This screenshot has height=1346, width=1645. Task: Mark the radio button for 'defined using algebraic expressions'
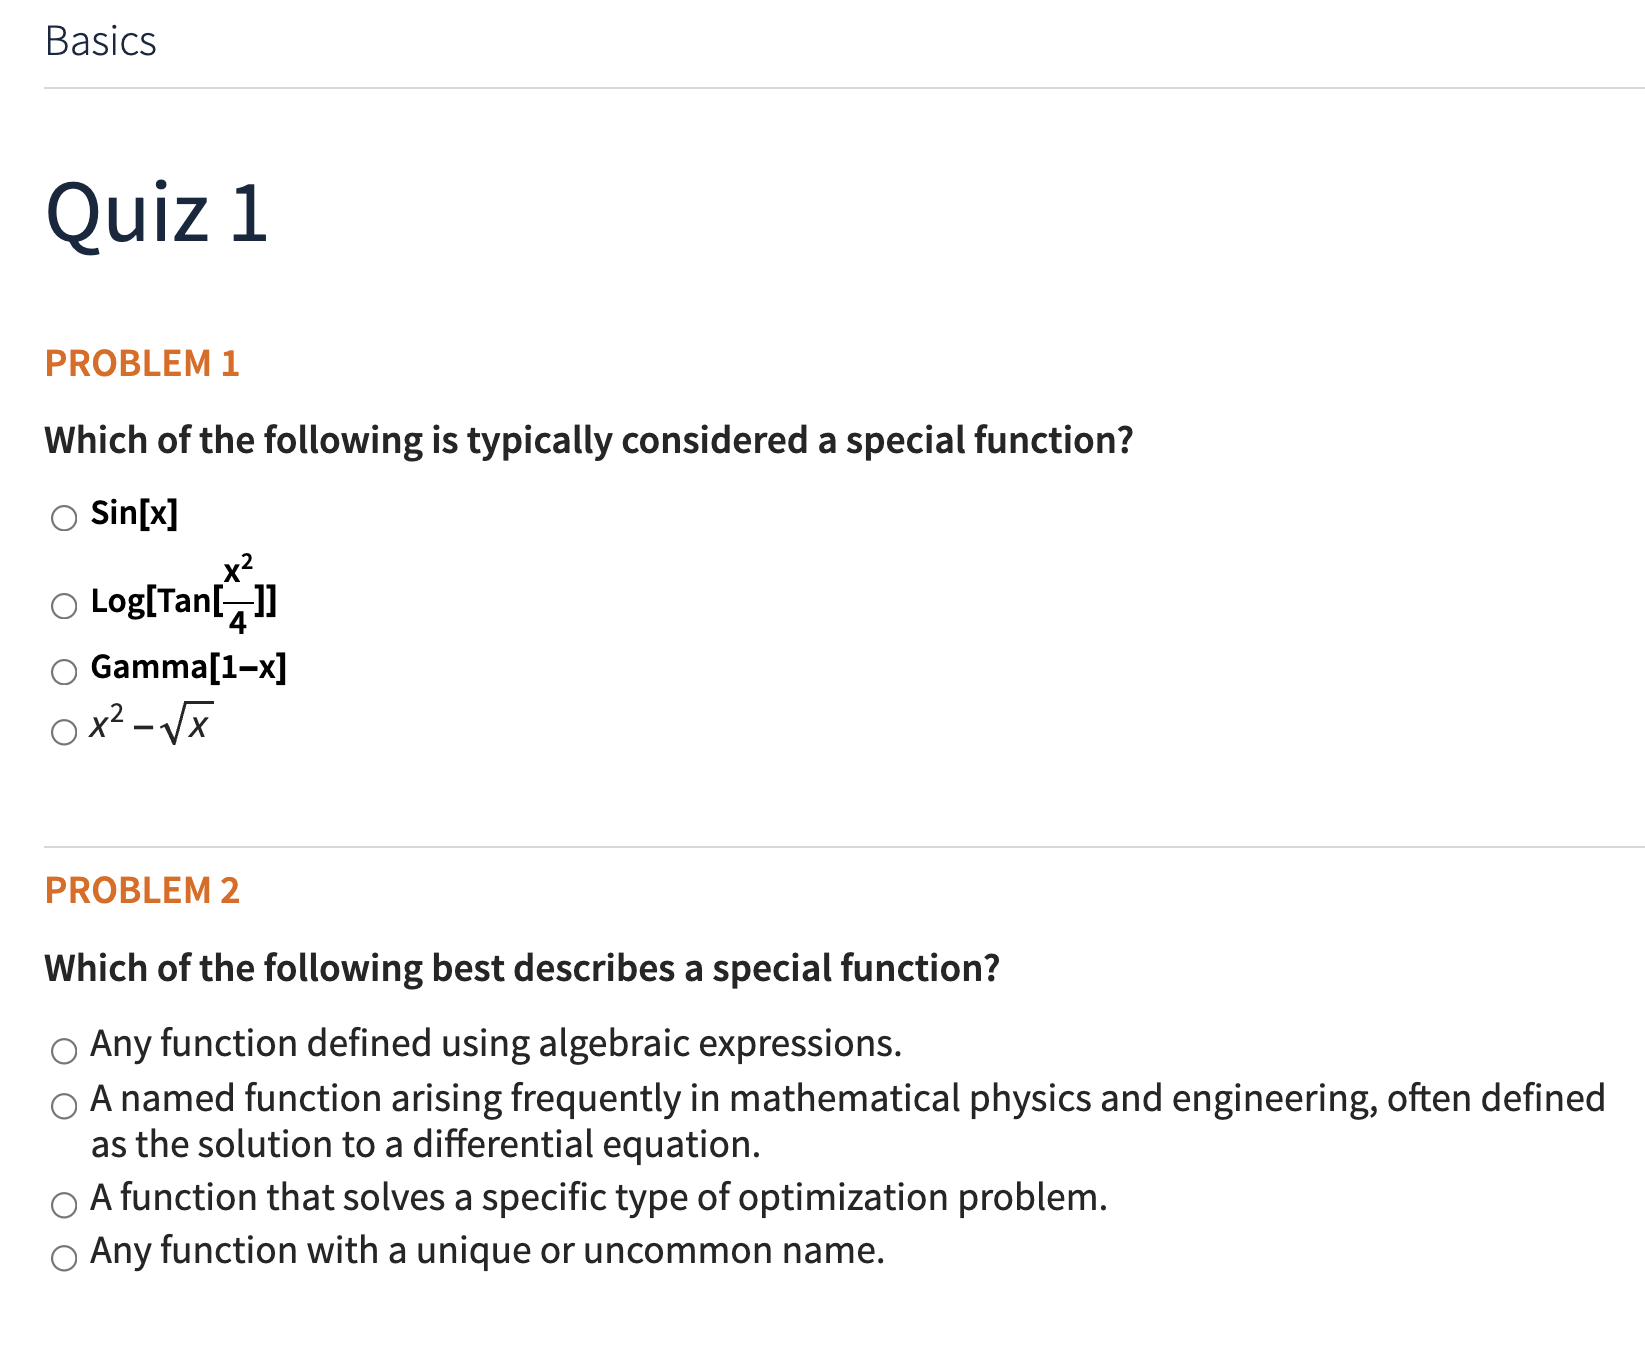coord(64,1050)
